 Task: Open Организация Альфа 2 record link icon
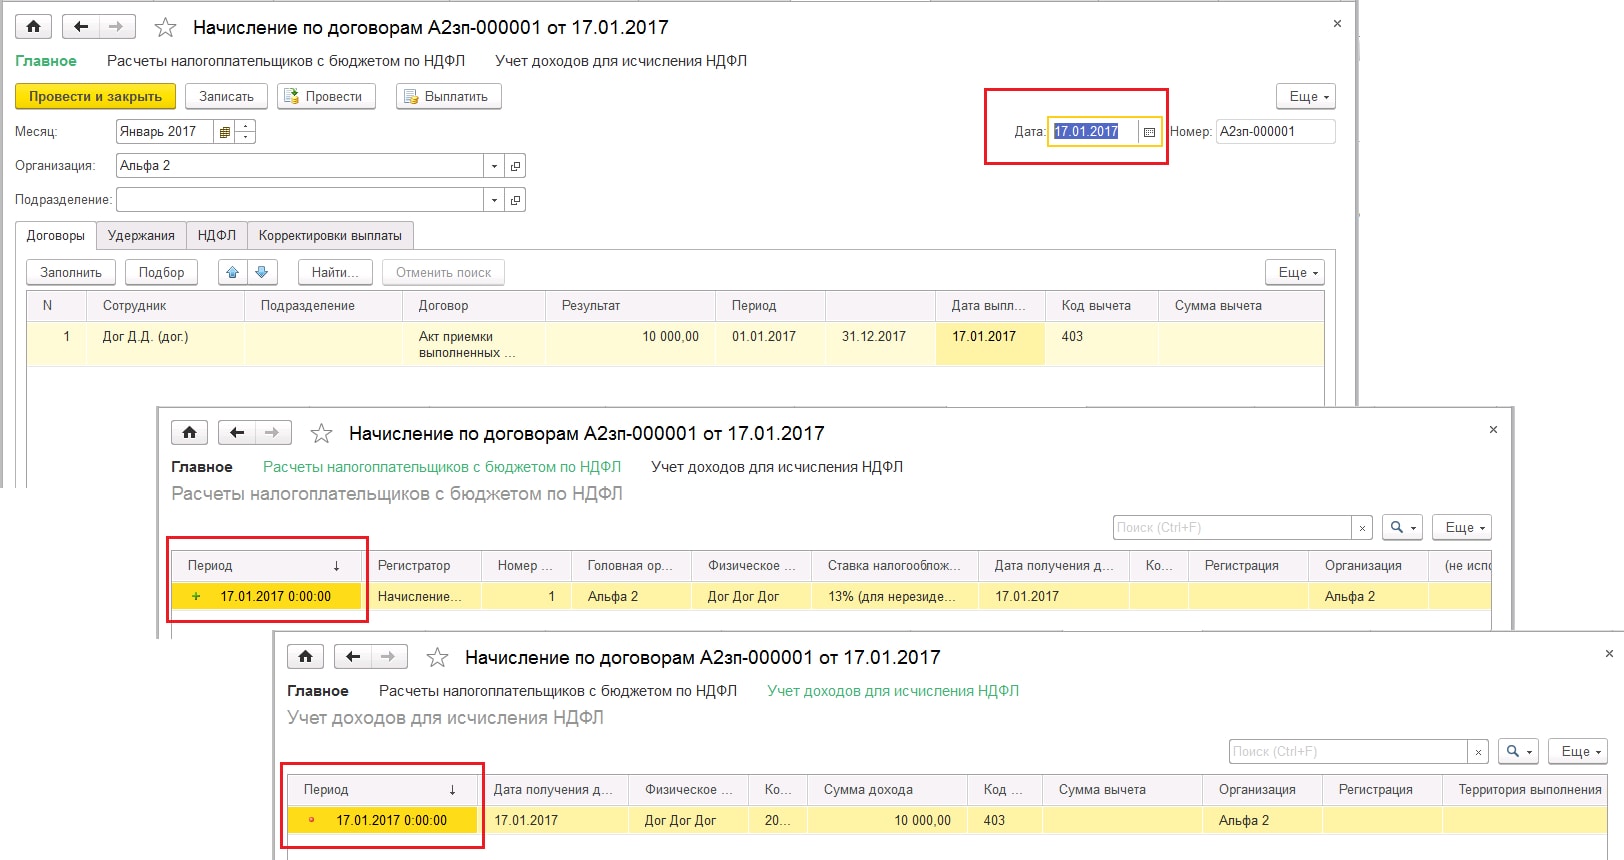(x=516, y=166)
